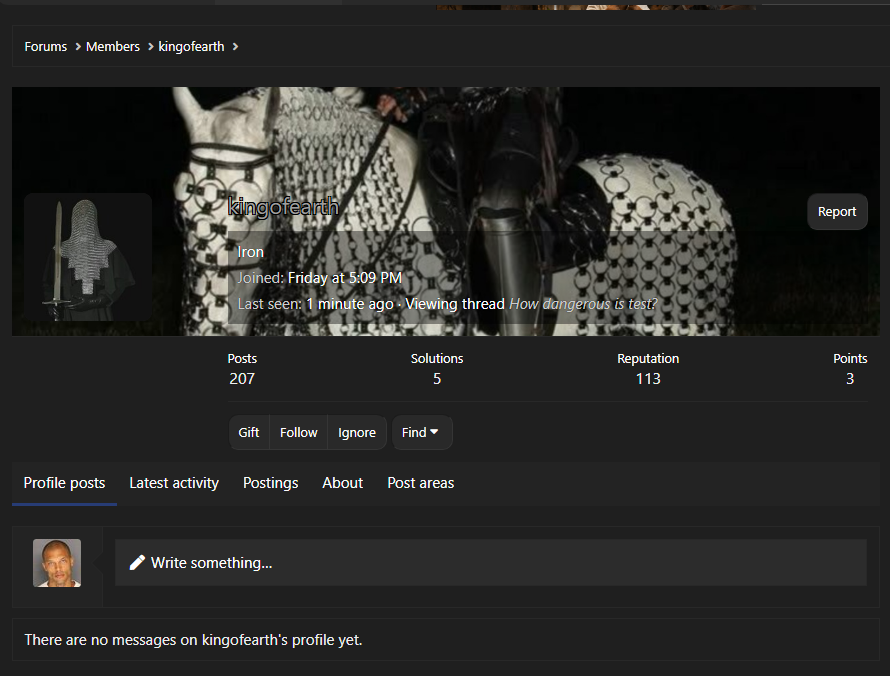Image resolution: width=890 pixels, height=676 pixels.
Task: Follow kingofearth
Action: (x=299, y=433)
